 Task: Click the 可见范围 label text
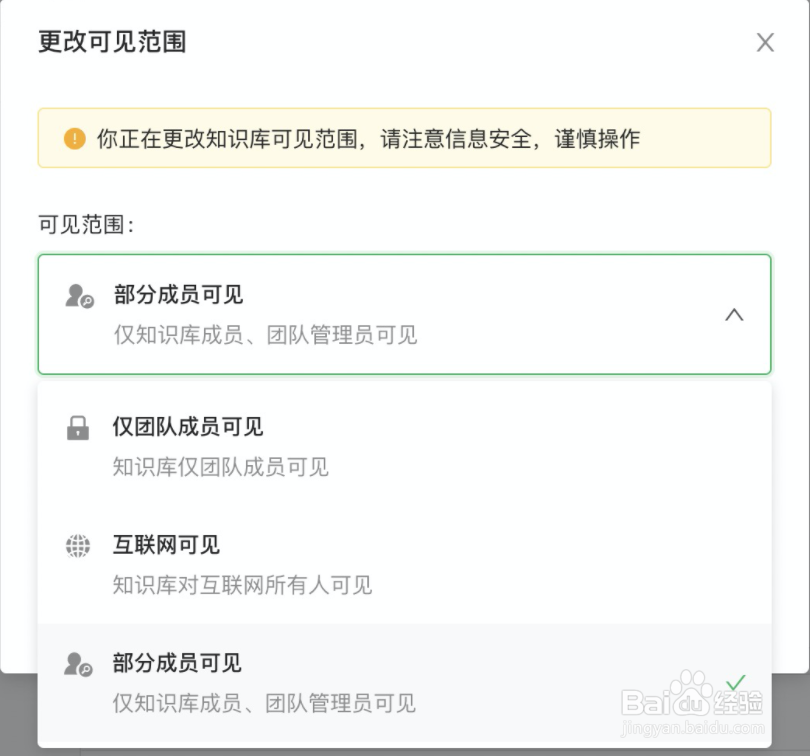74,224
